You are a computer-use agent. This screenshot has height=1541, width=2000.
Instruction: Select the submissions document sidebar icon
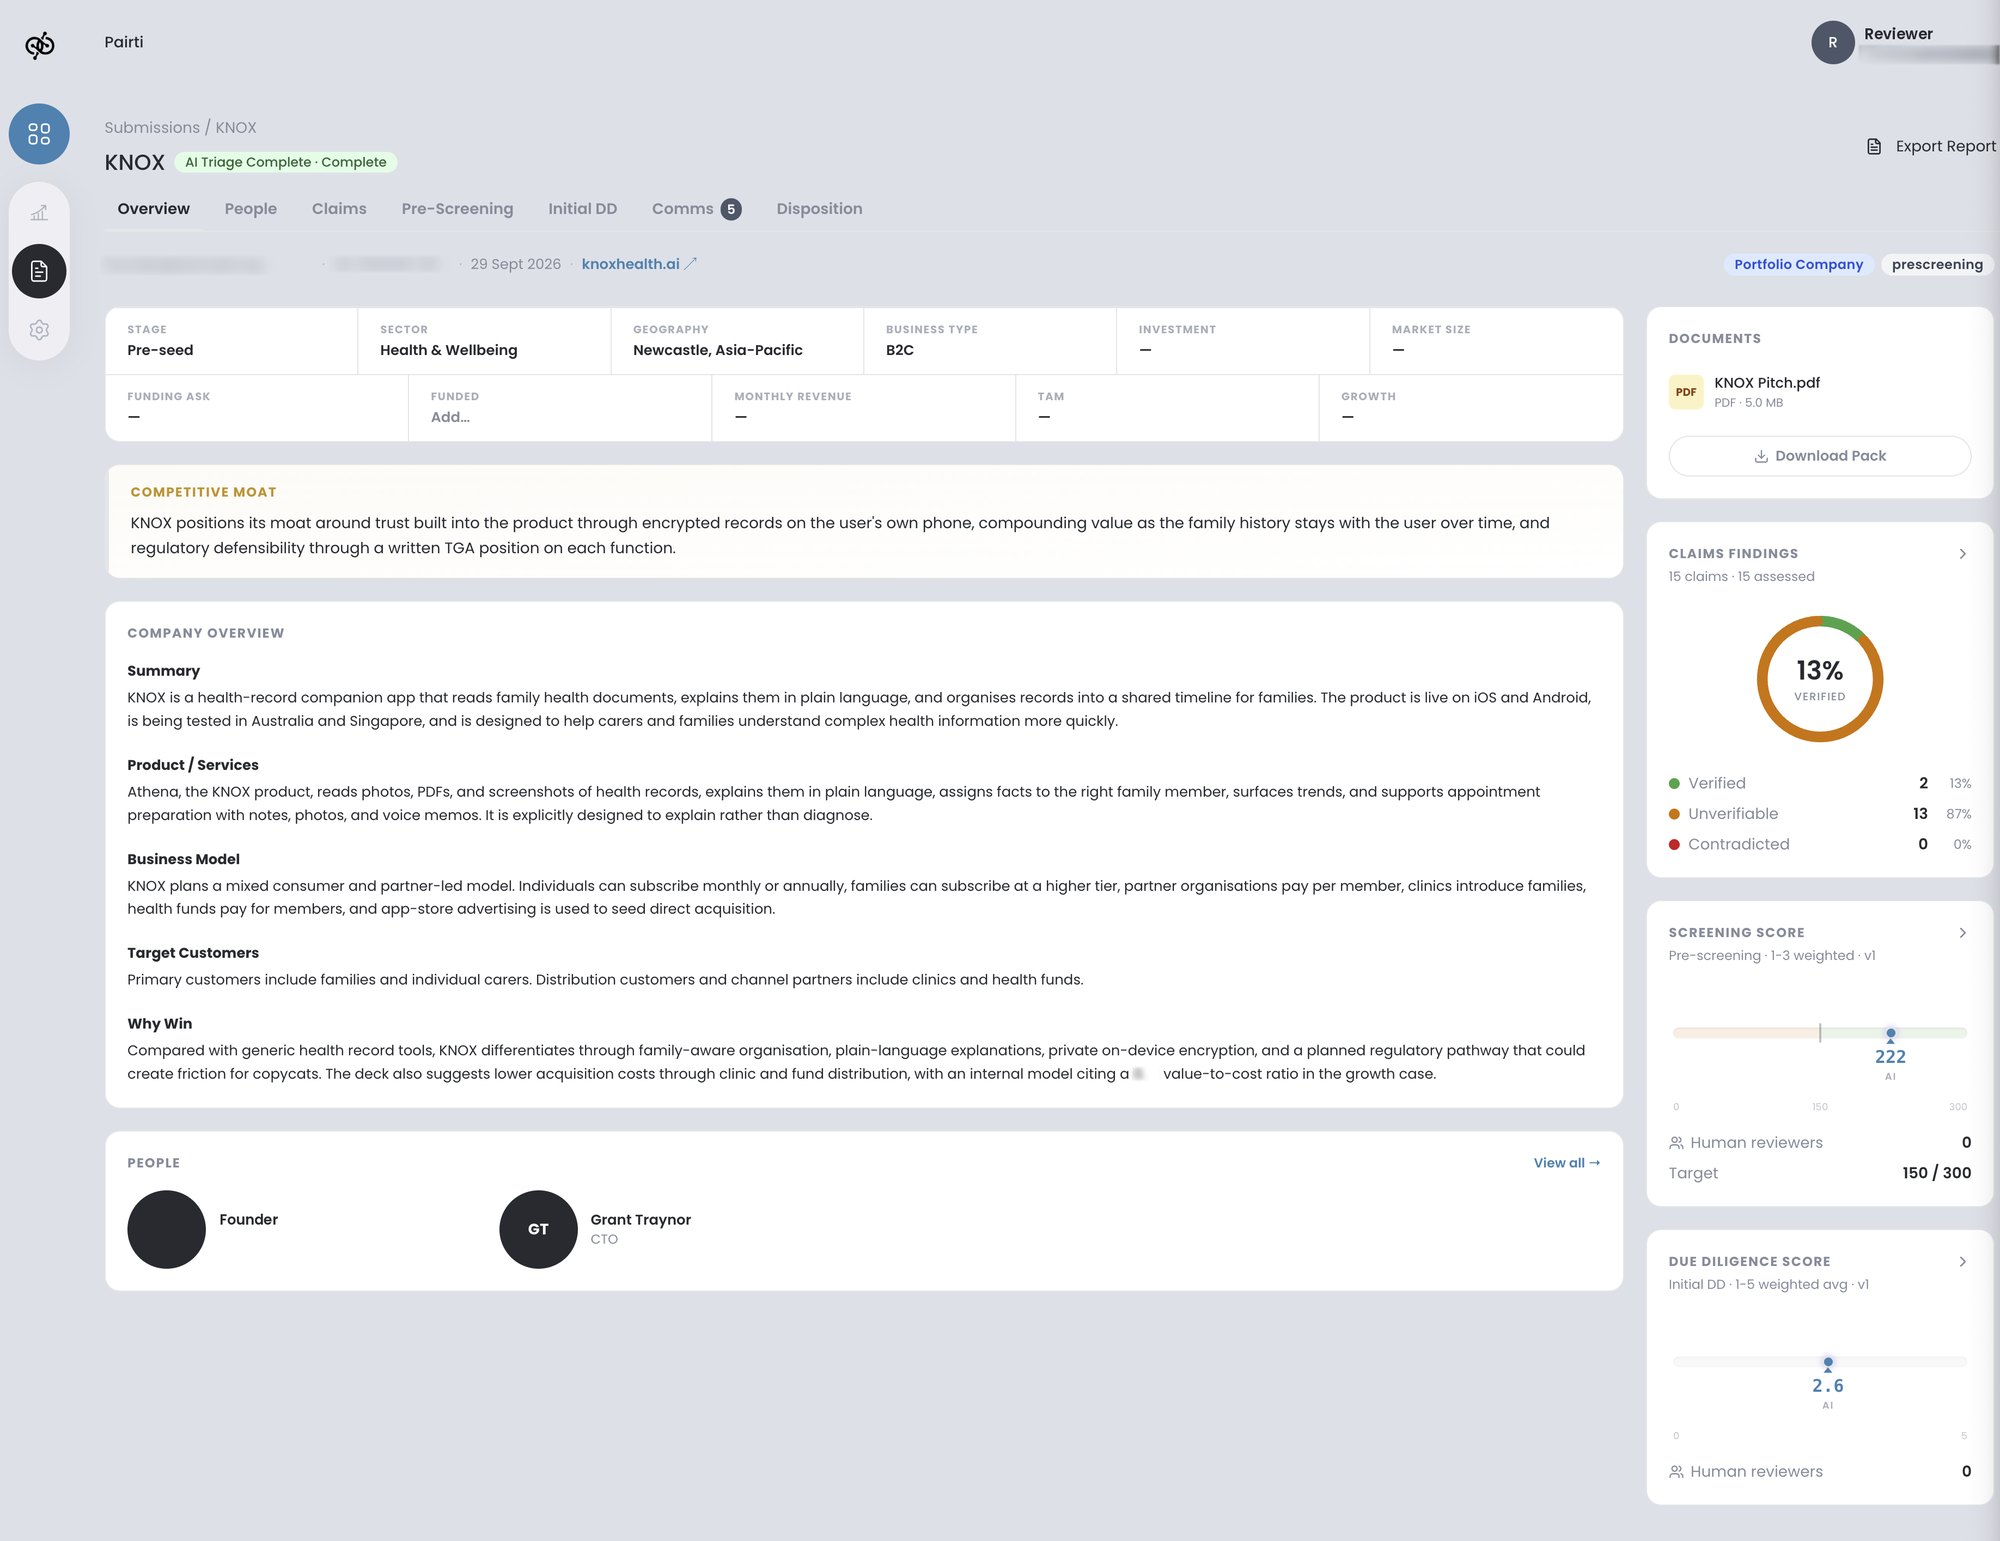pyautogui.click(x=39, y=271)
